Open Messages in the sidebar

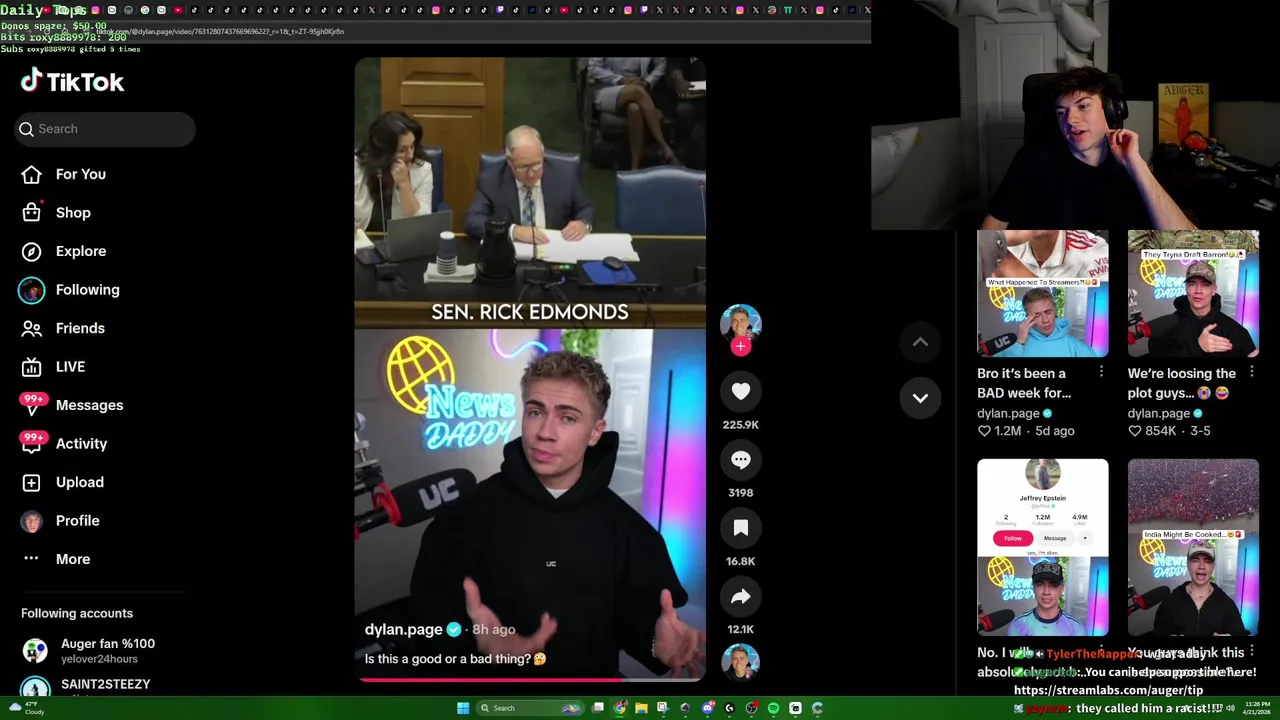pos(89,405)
